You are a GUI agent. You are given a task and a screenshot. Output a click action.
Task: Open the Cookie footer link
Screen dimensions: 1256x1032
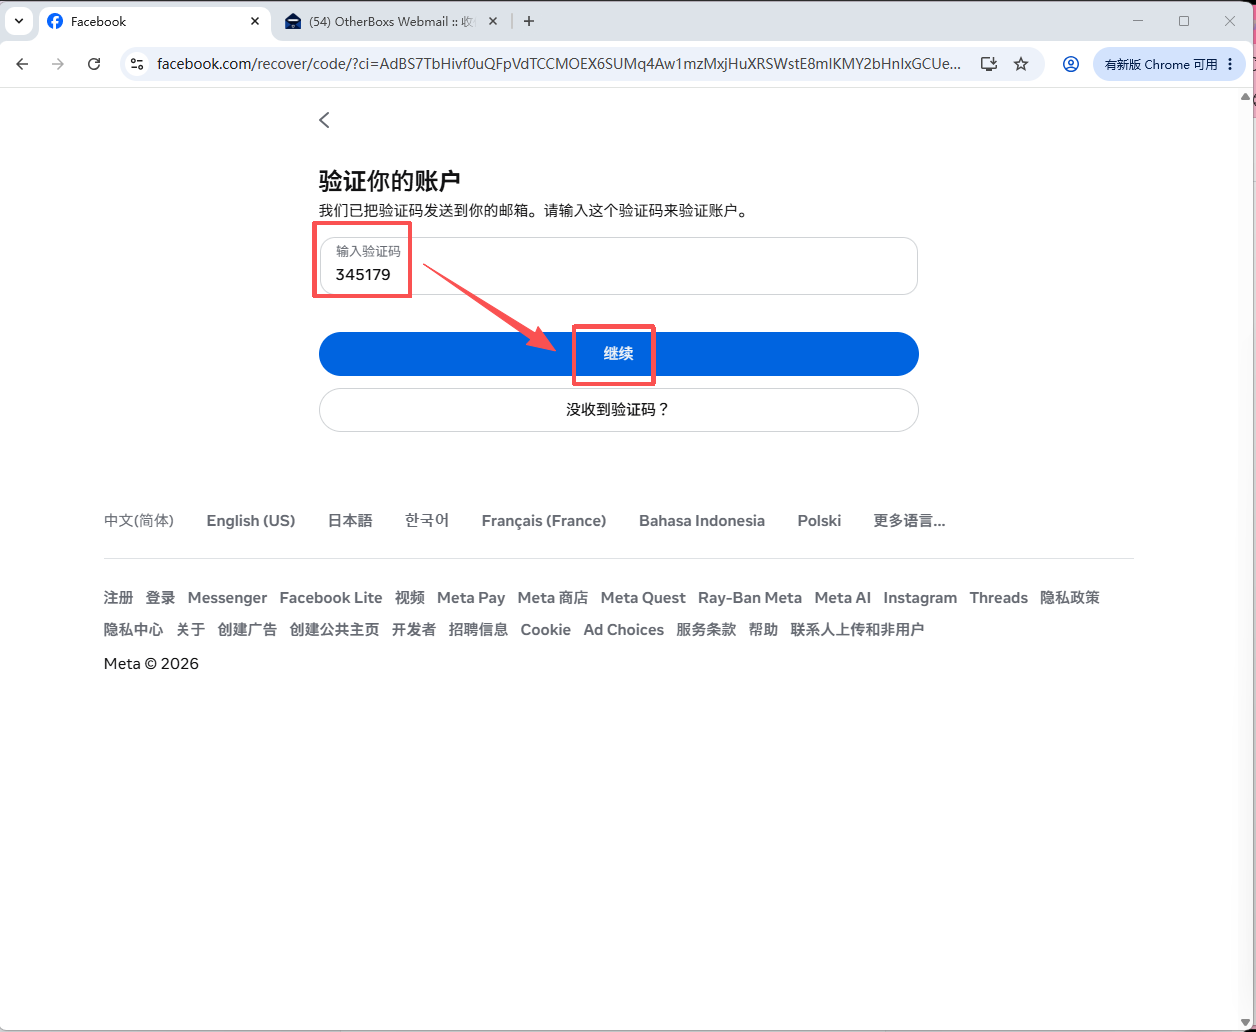point(546,630)
